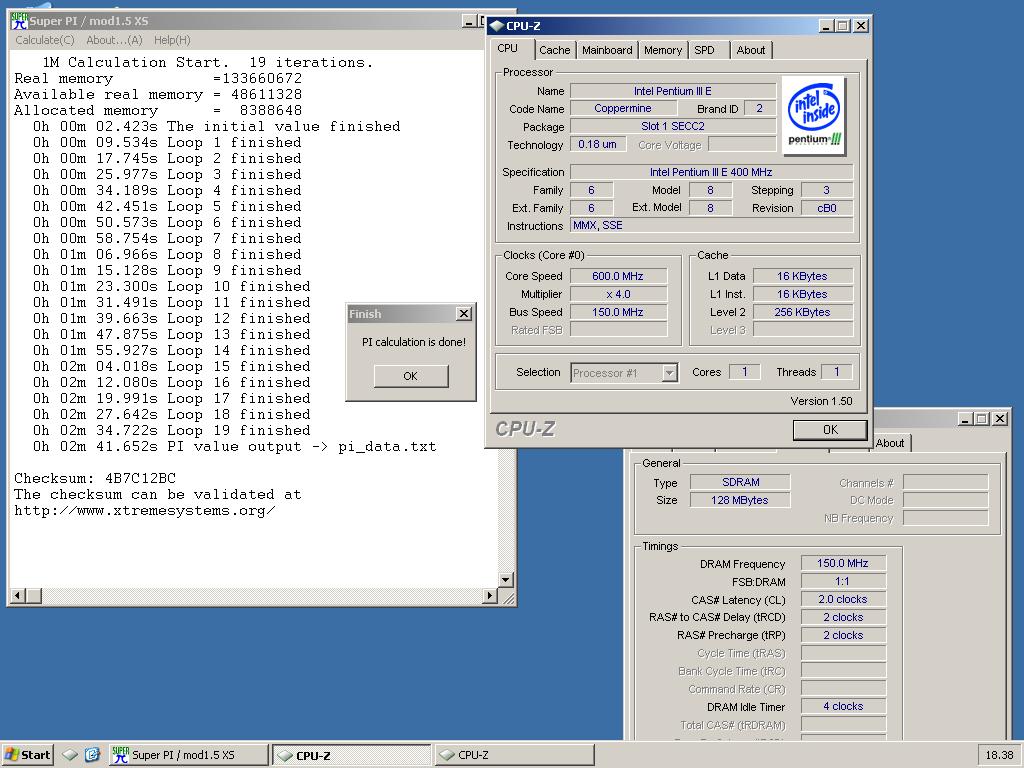The height and width of the screenshot is (768, 1024).
Task: Open the About tab in front CPU-Z window
Action: [751, 50]
